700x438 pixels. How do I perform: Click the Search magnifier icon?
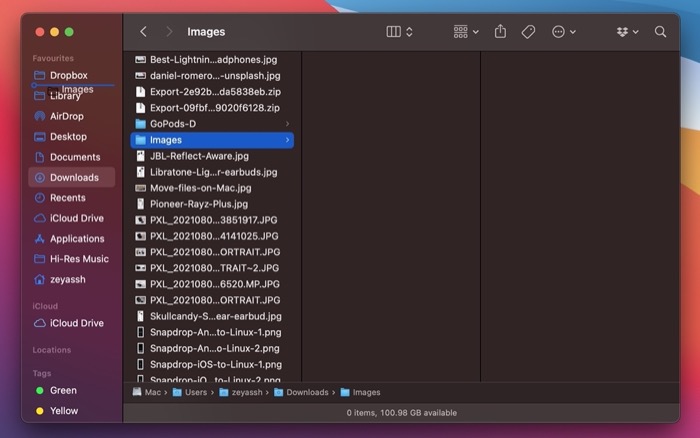(x=660, y=32)
